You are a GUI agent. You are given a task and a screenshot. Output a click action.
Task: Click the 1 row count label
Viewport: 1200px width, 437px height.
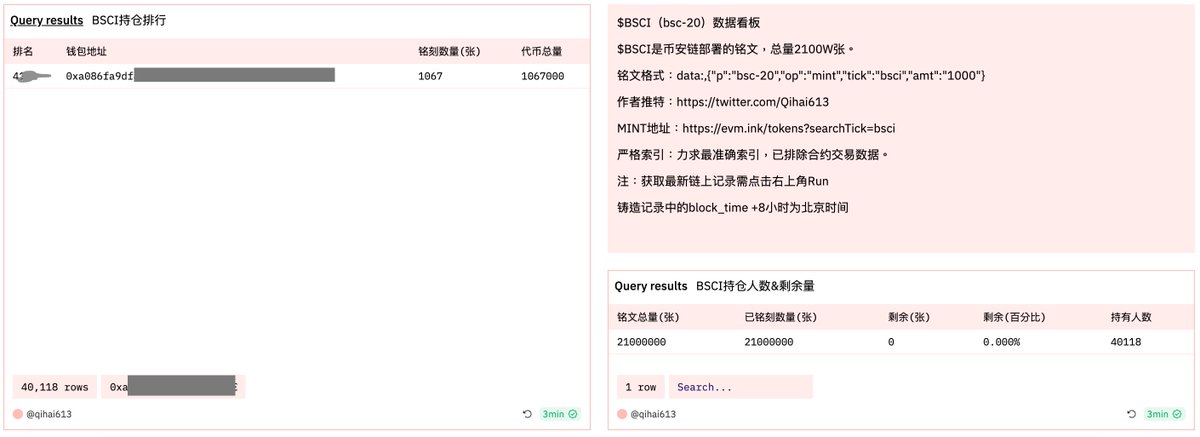coord(641,387)
